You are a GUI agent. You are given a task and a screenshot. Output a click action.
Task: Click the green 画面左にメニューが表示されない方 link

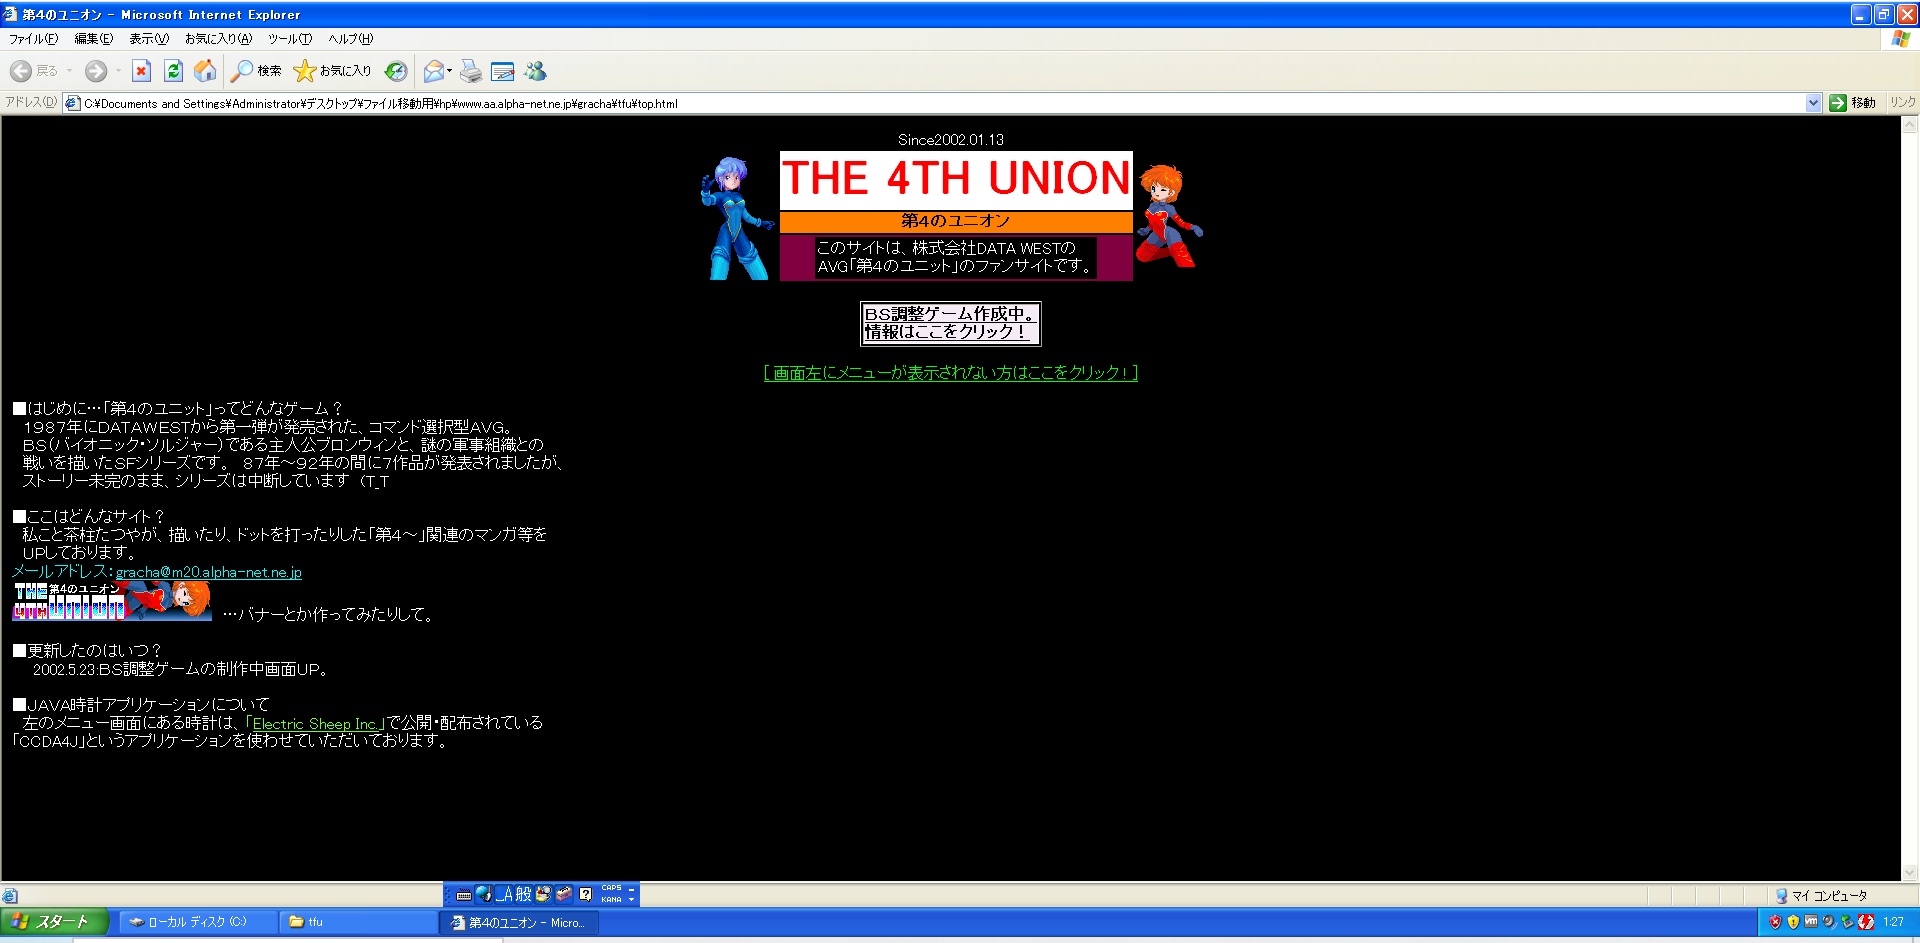[x=950, y=373]
